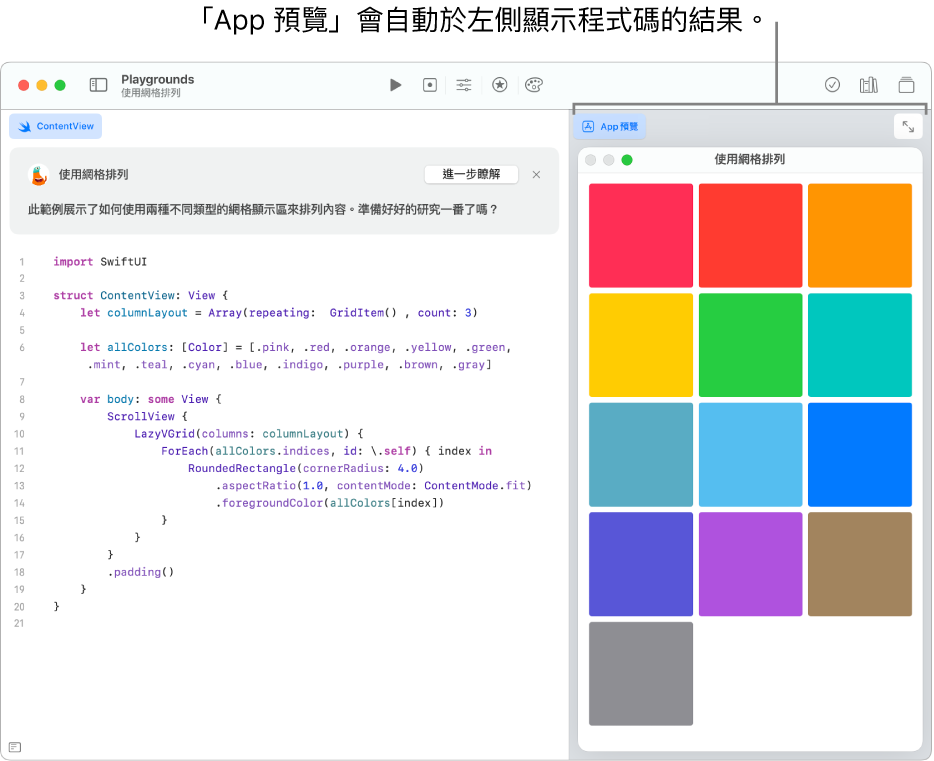Screen dimensions: 934x761
Task: Select the App 預覽 tab
Action: pos(610,127)
